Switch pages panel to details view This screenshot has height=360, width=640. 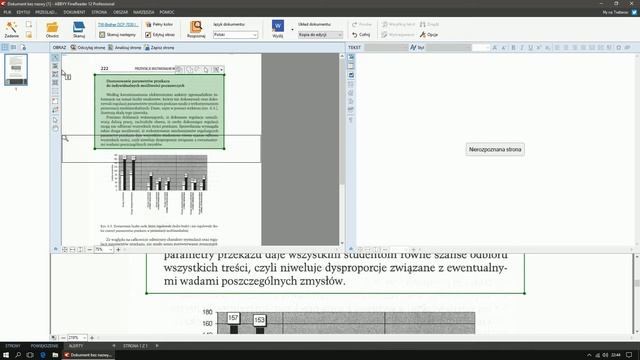pyautogui.click(x=14, y=47)
